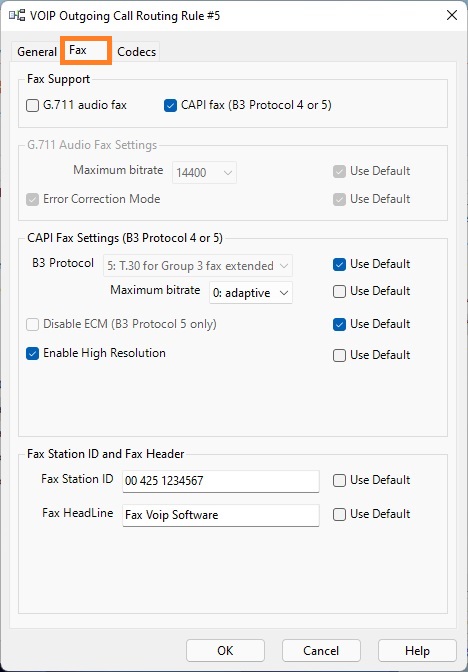Open the Codecs tab
Screen dimensions: 468x672
pos(137,52)
